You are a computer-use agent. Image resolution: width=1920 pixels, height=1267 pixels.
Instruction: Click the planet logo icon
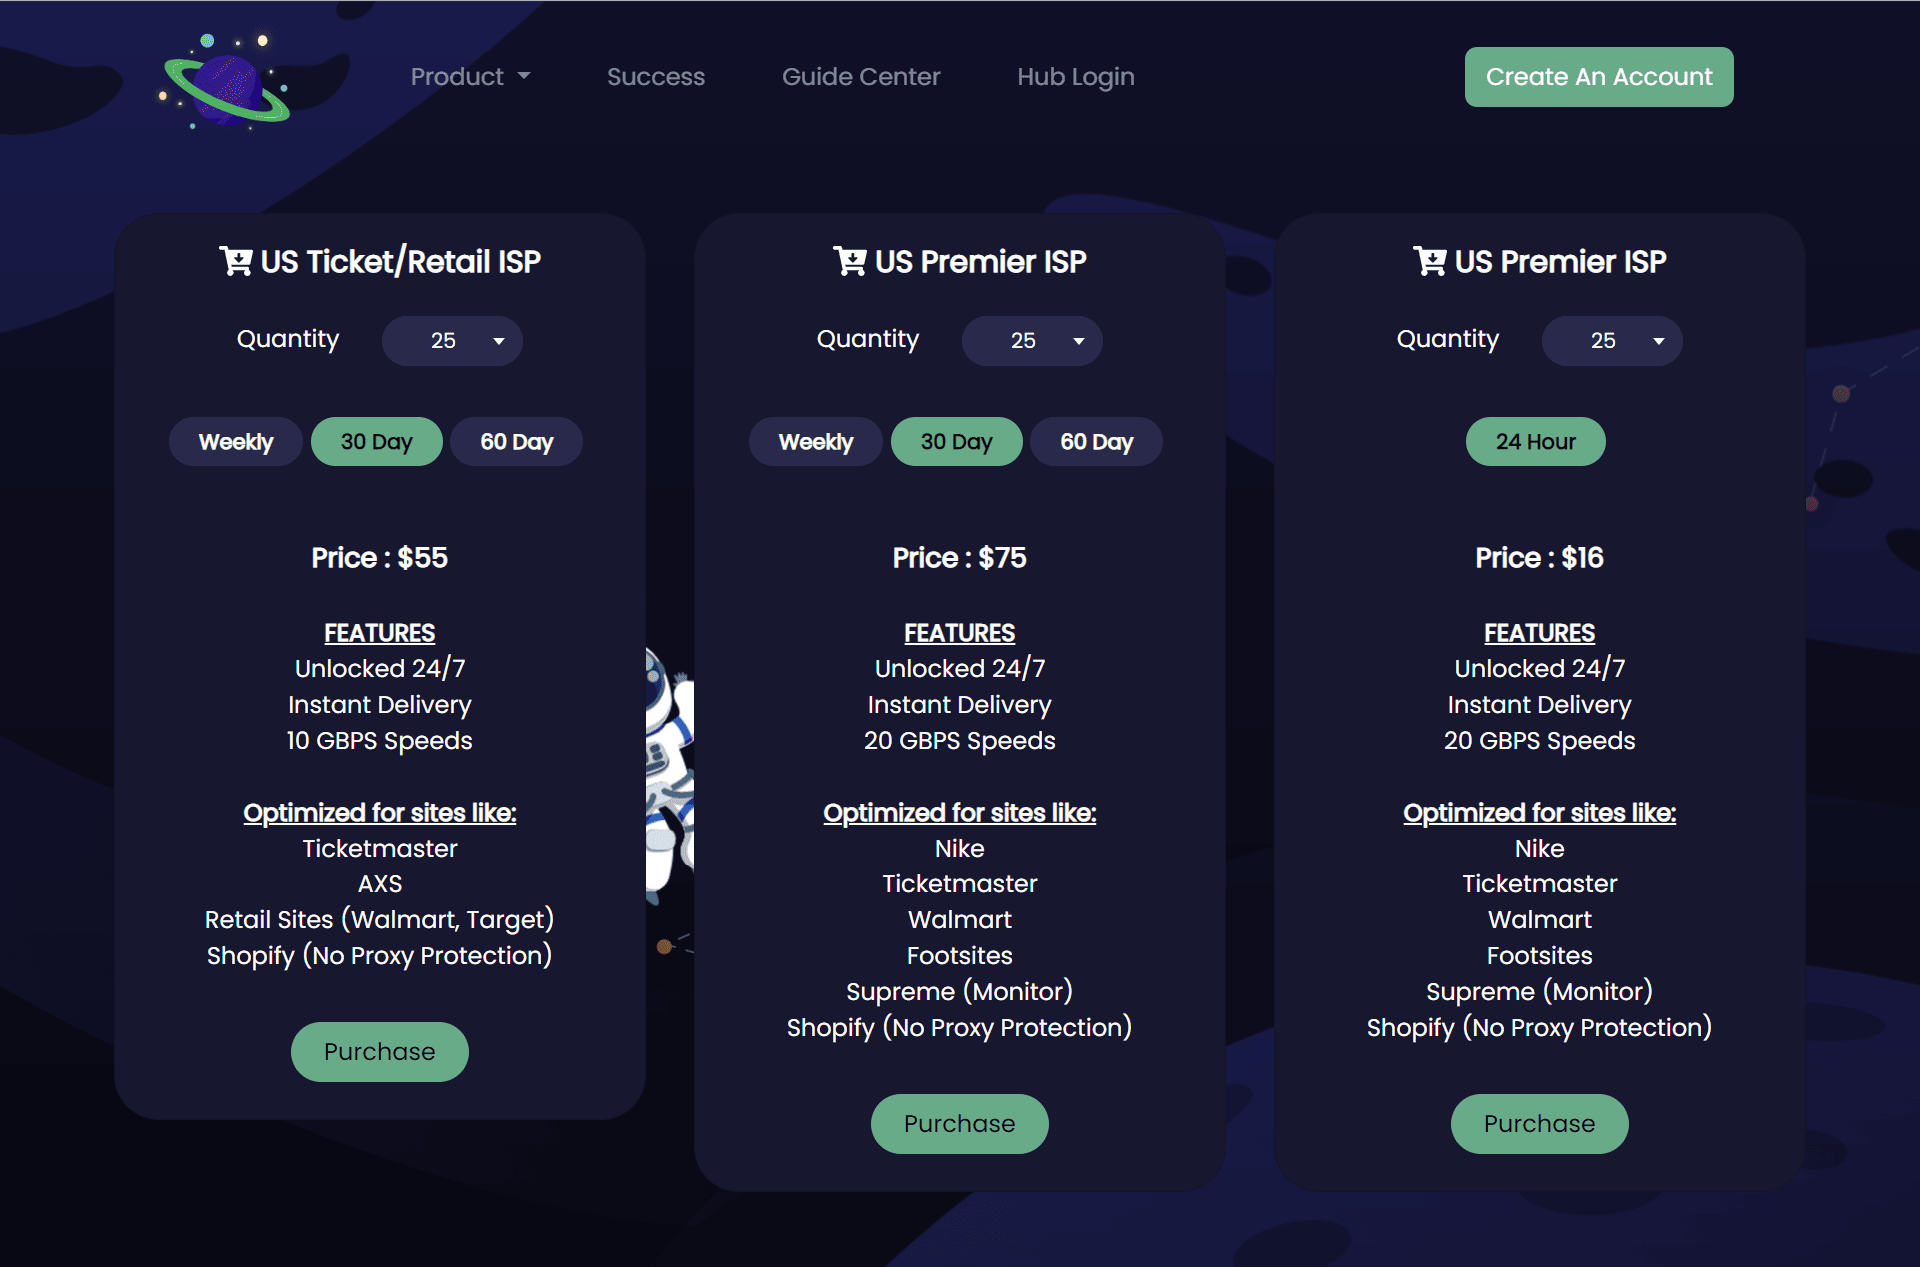coord(225,80)
